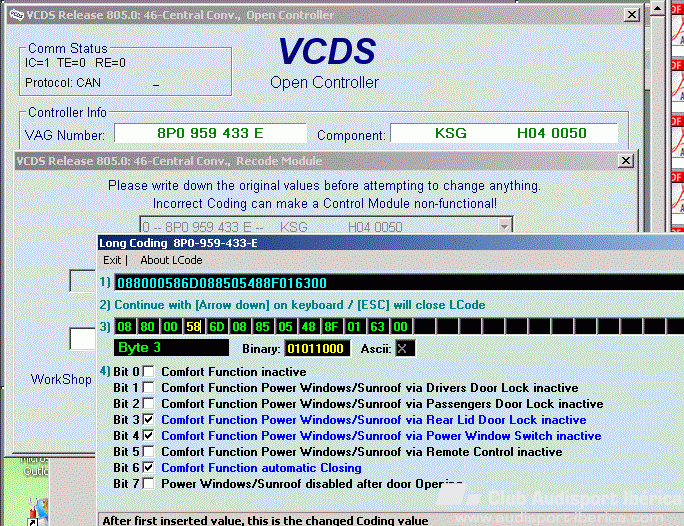Click Component field KSG H04 0050
Screen dimensions: 684x526
504,133
